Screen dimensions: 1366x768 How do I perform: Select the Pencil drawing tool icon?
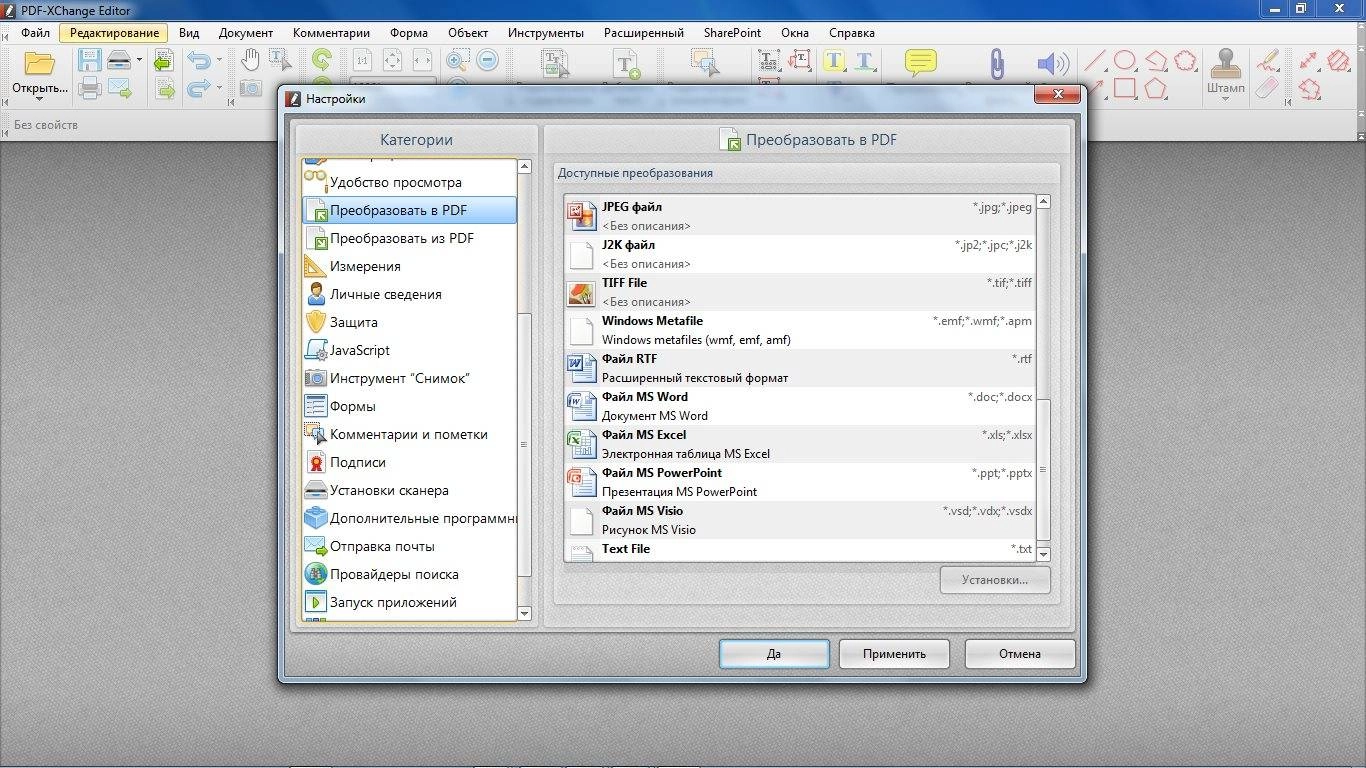tap(1267, 60)
